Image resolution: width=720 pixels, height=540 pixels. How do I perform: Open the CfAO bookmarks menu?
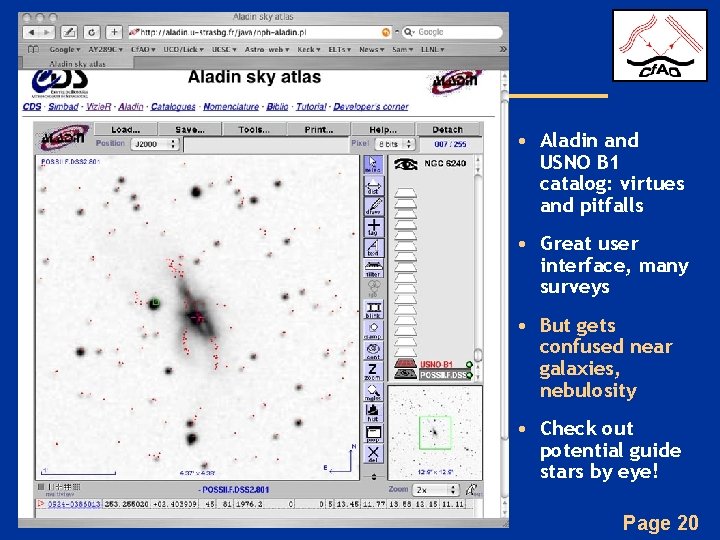tap(143, 50)
